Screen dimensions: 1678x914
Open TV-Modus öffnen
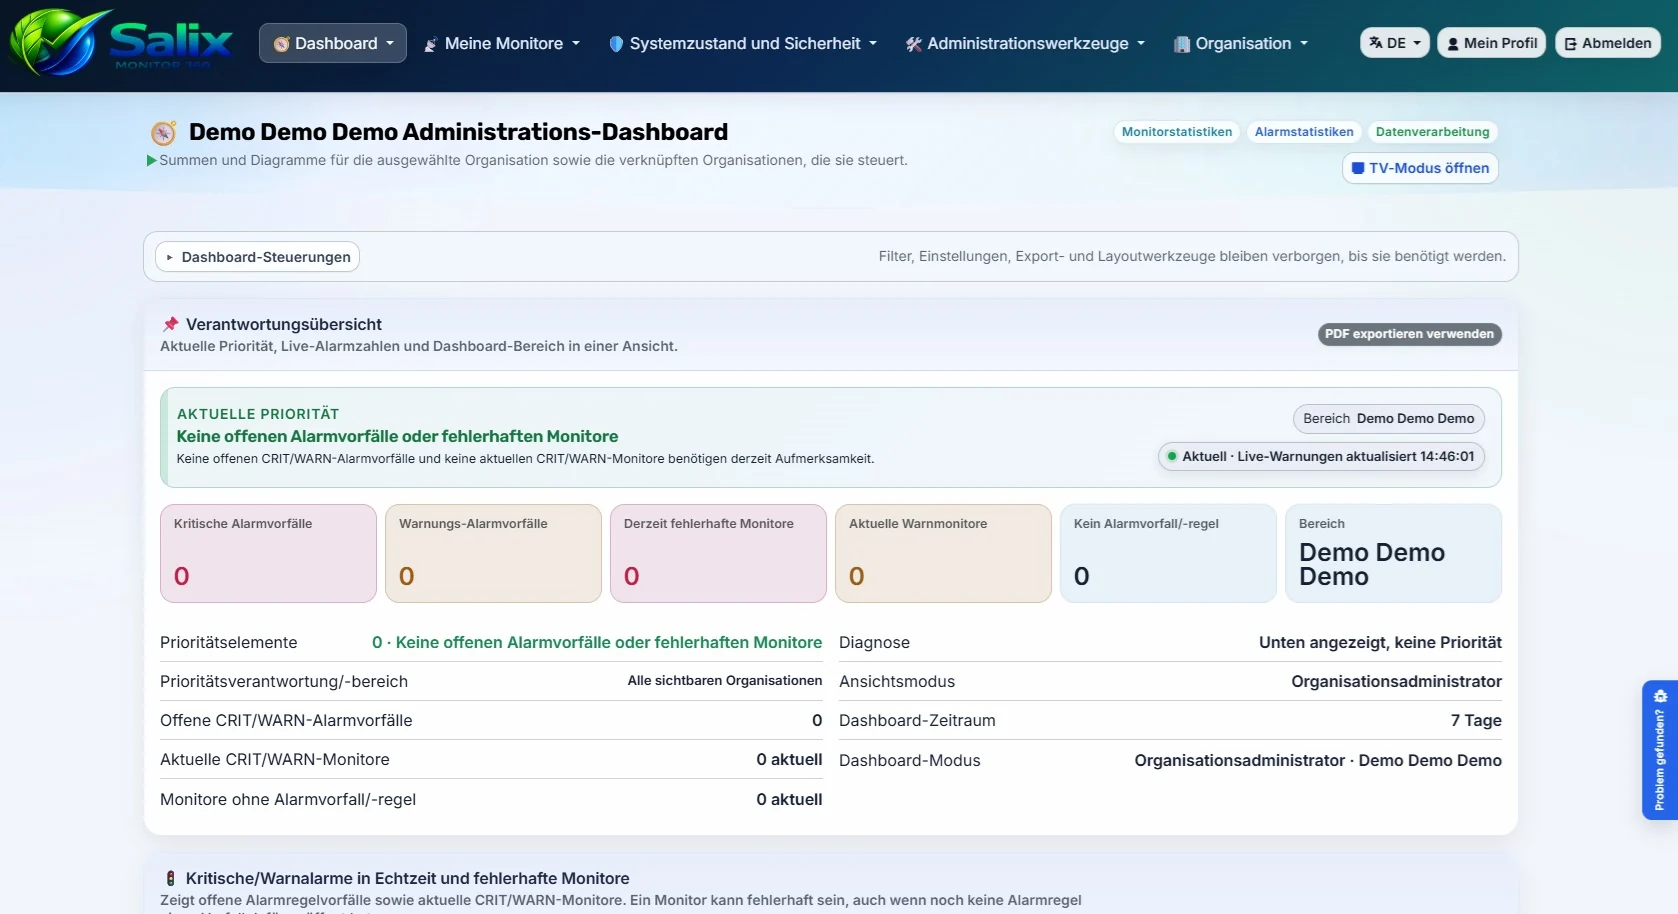(1420, 168)
